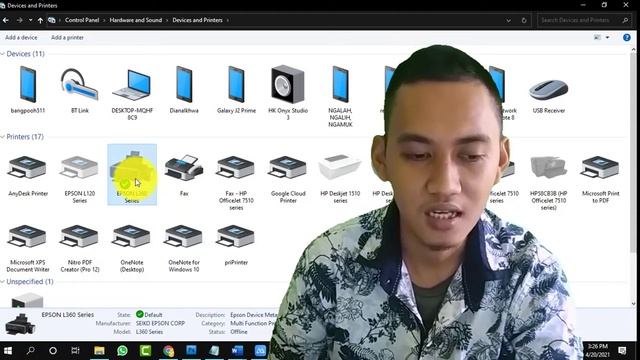Select the NGALAH, NGALIH, NGAMUK device
The width and height of the screenshot is (640, 360).
click(x=340, y=96)
